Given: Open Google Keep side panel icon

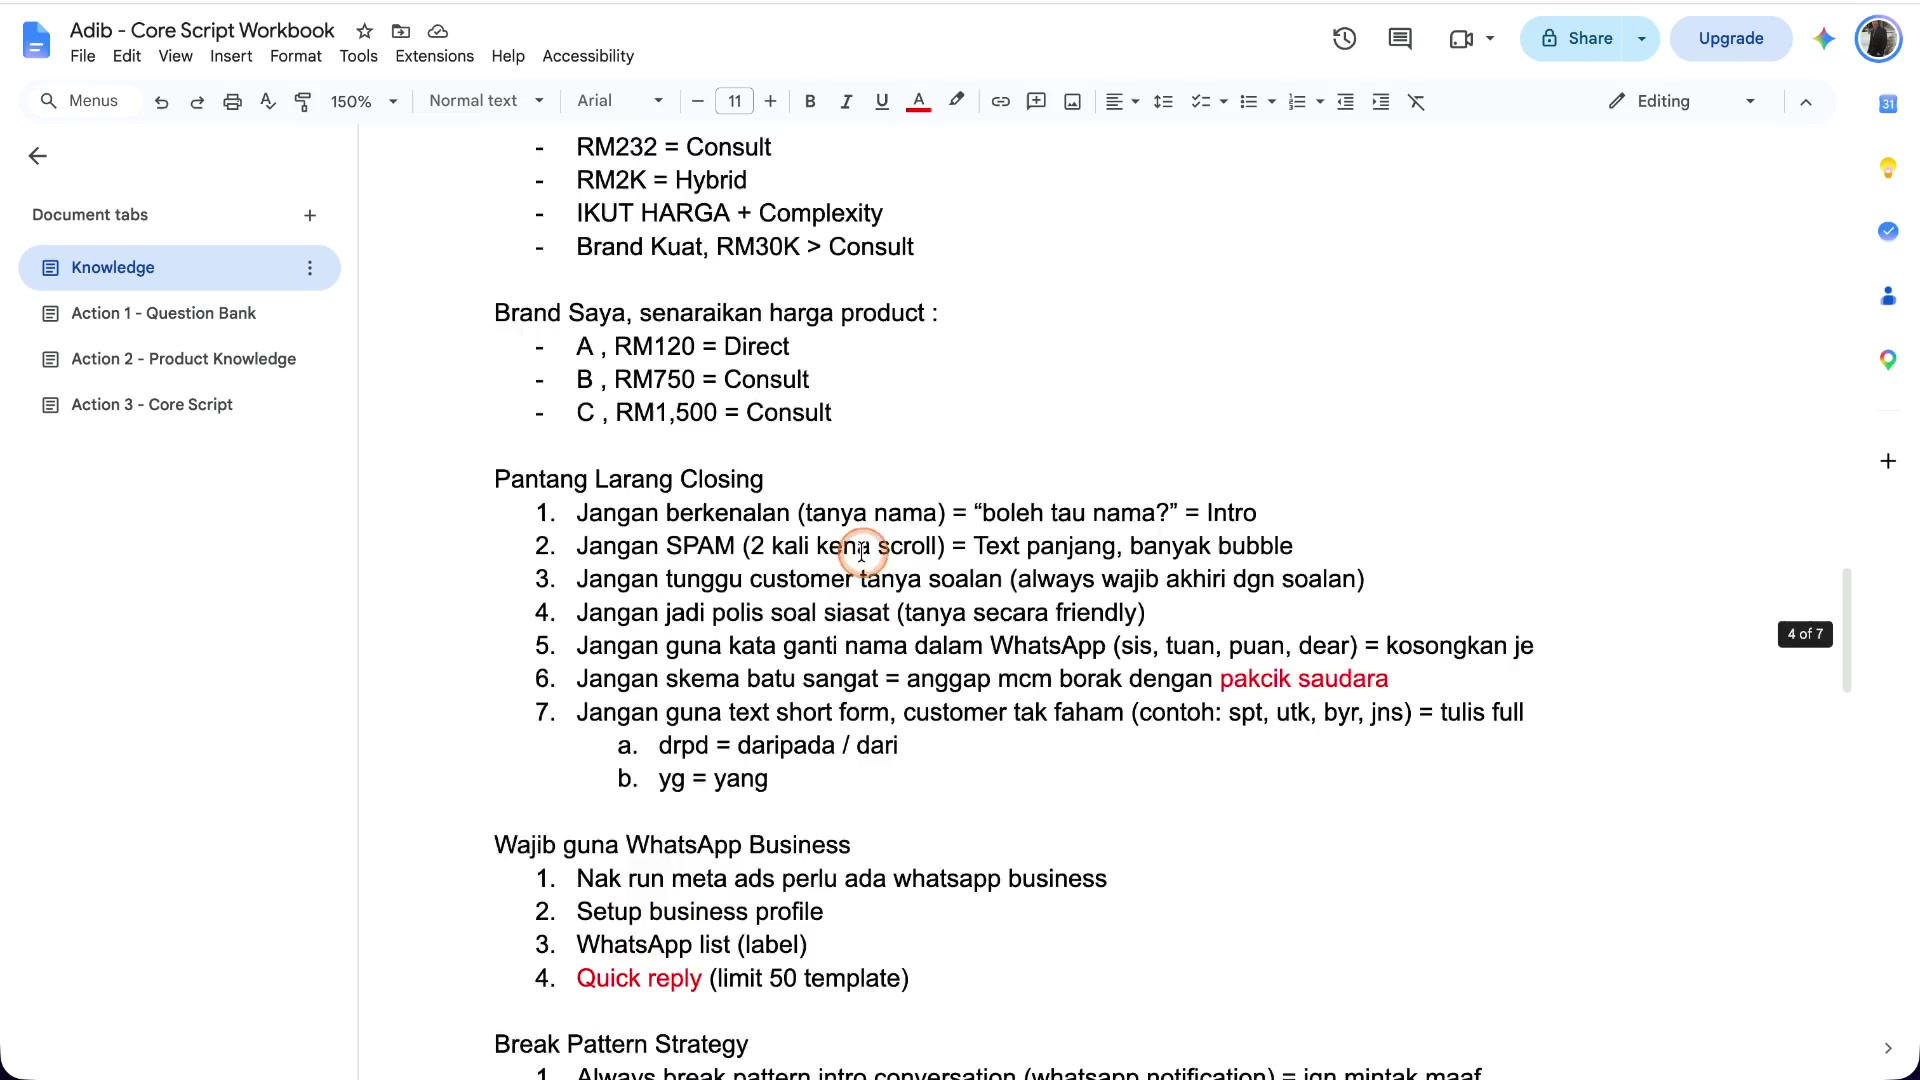Looking at the screenshot, I should click(1888, 168).
